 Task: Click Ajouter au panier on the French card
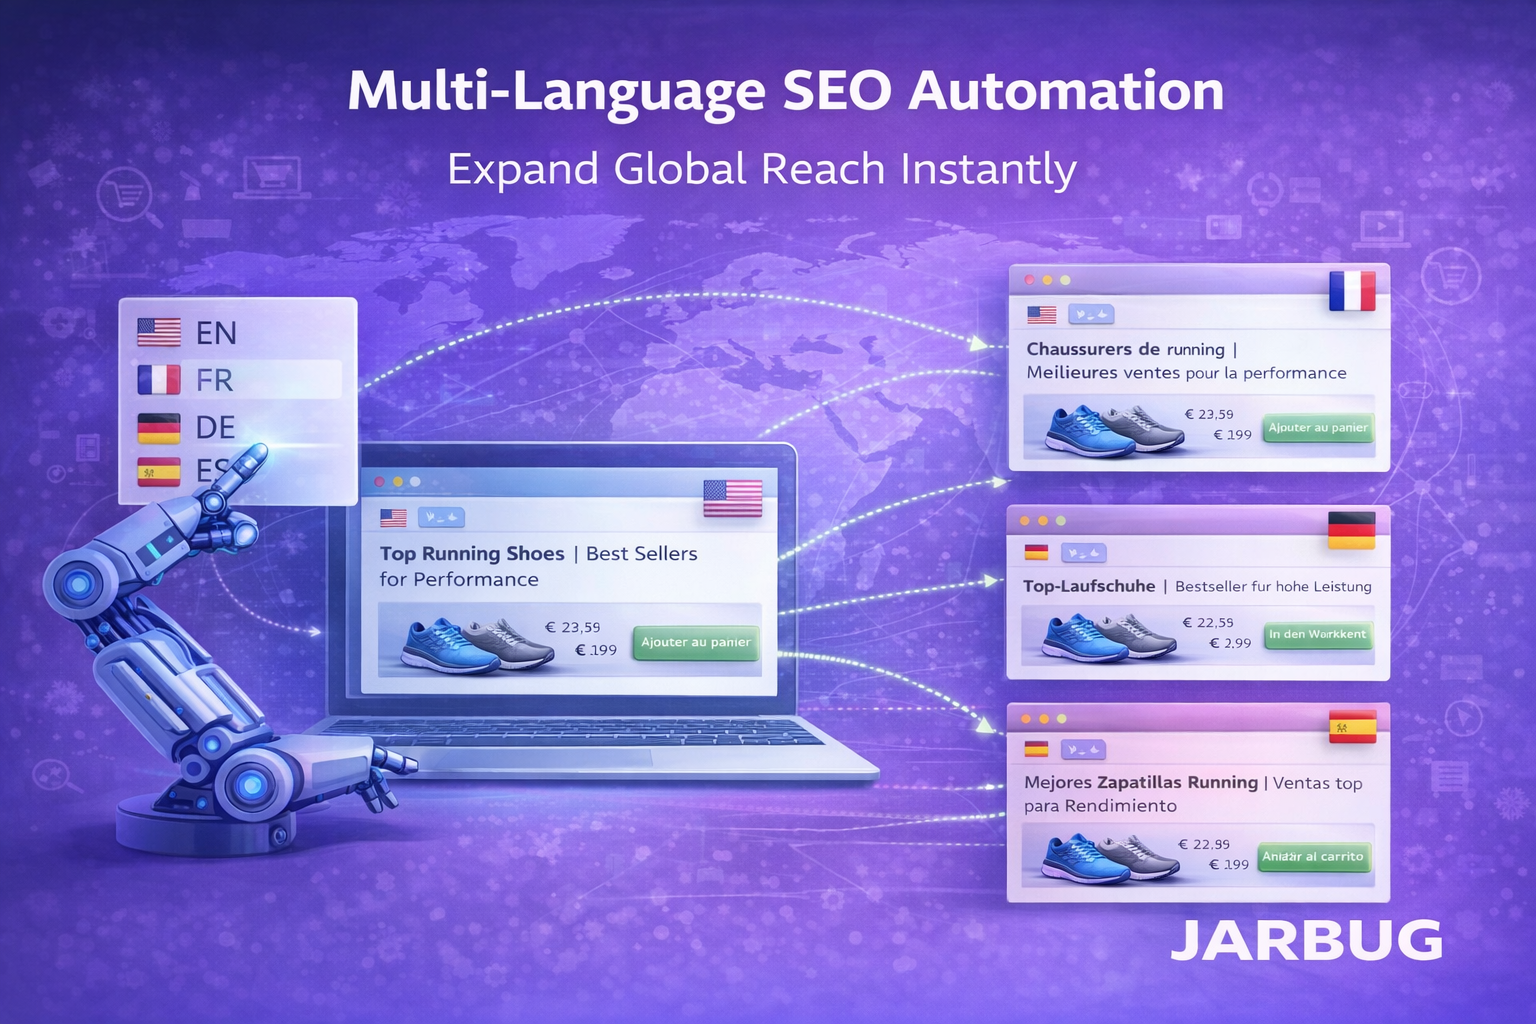(1317, 427)
